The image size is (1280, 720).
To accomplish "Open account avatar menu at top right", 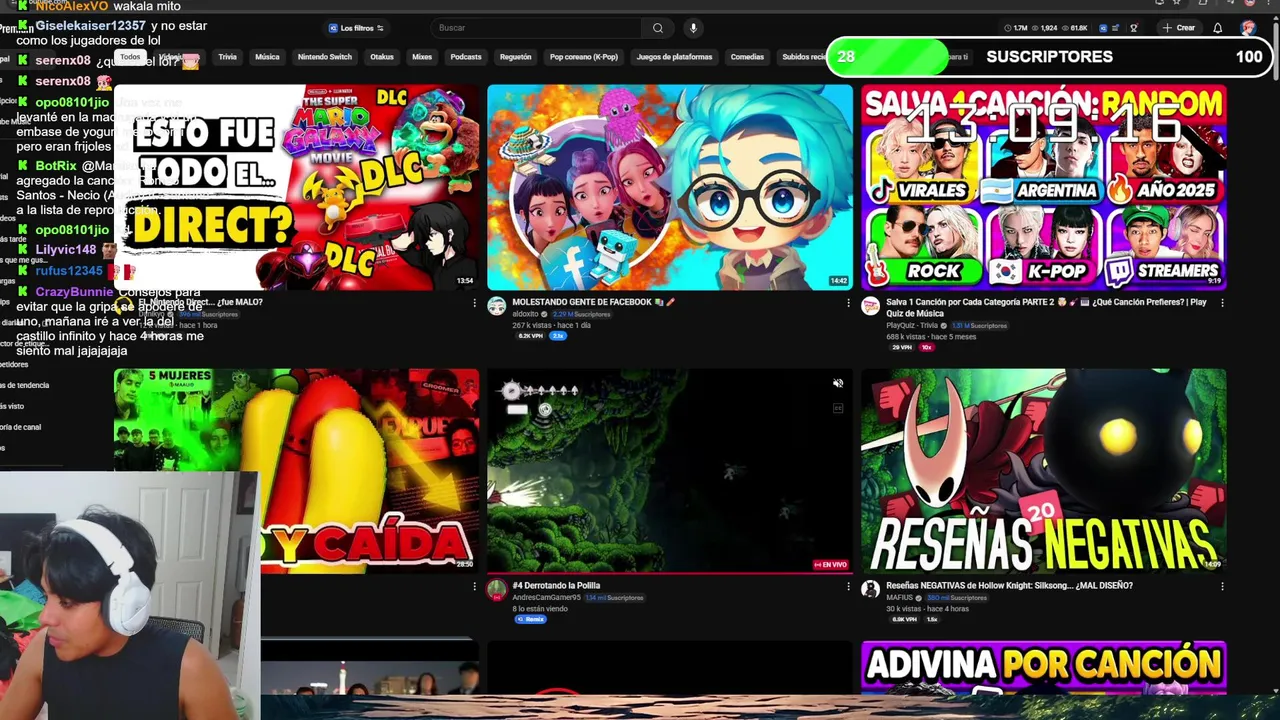I will pos(1248,28).
